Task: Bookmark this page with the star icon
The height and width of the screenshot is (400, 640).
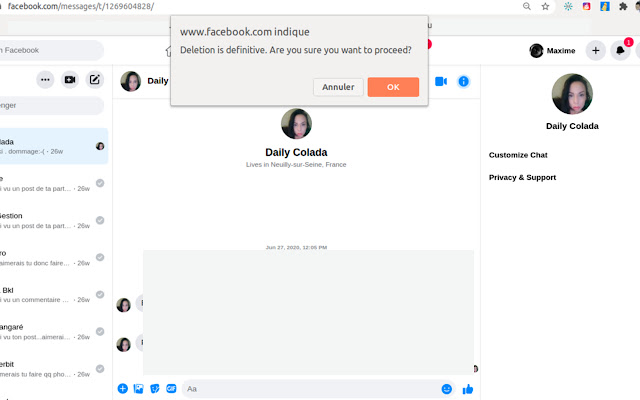Action: click(x=545, y=6)
